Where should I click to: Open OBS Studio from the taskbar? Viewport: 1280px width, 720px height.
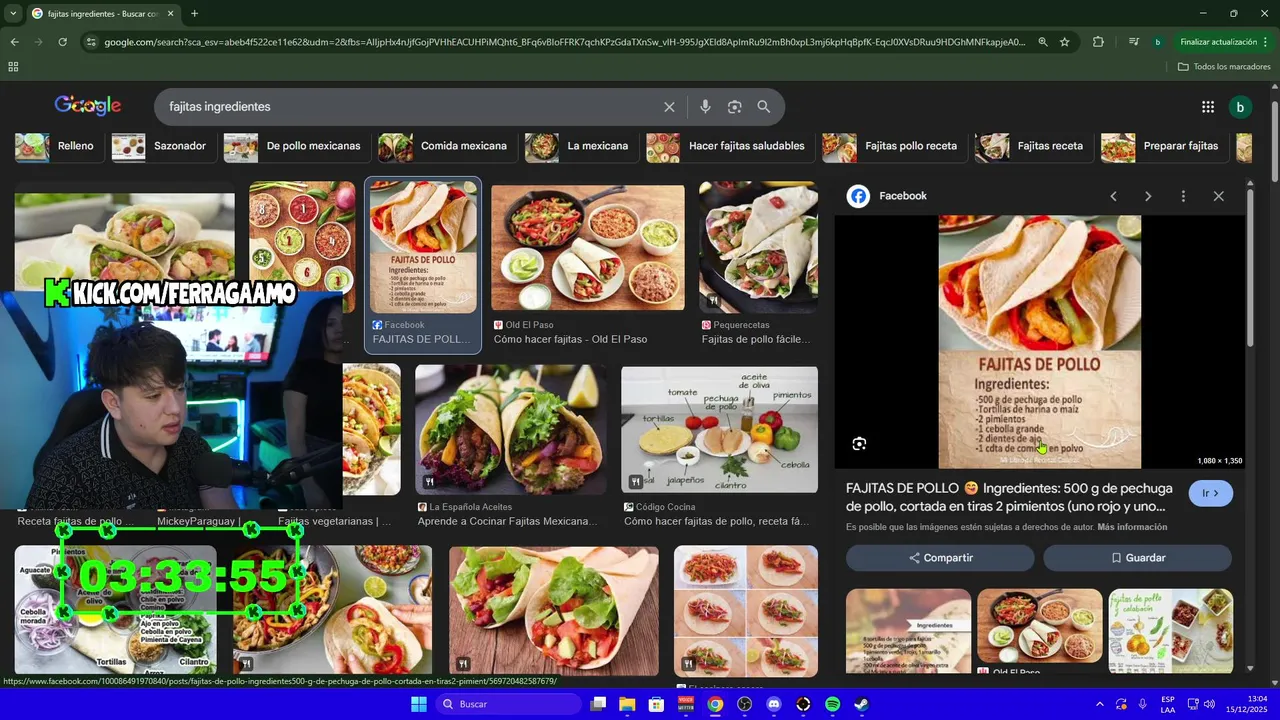pos(744,704)
